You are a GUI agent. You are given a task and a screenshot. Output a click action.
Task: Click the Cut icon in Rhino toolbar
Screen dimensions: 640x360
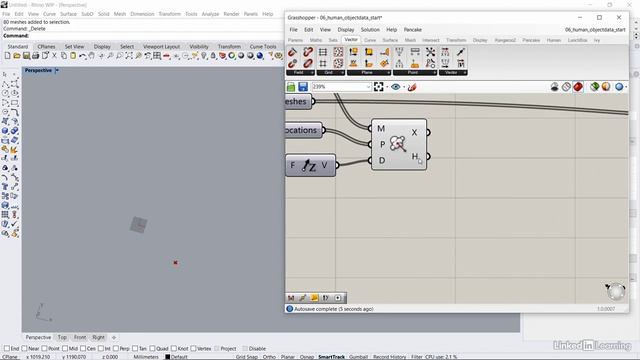[54, 56]
